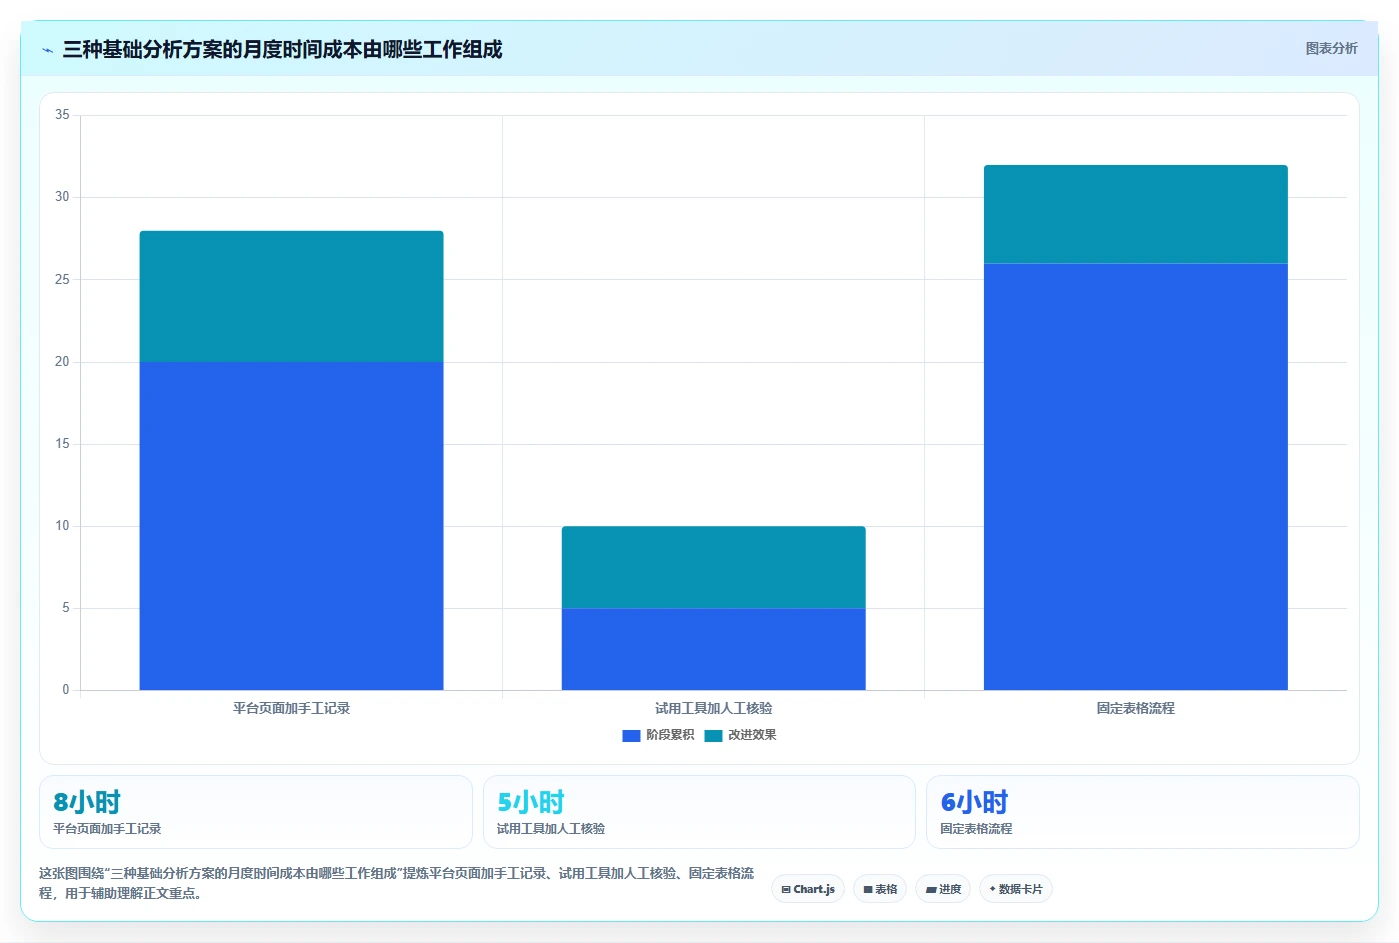Click the description paragraph starting 这张图围绕
This screenshot has height=943, width=1399.
coord(397,883)
